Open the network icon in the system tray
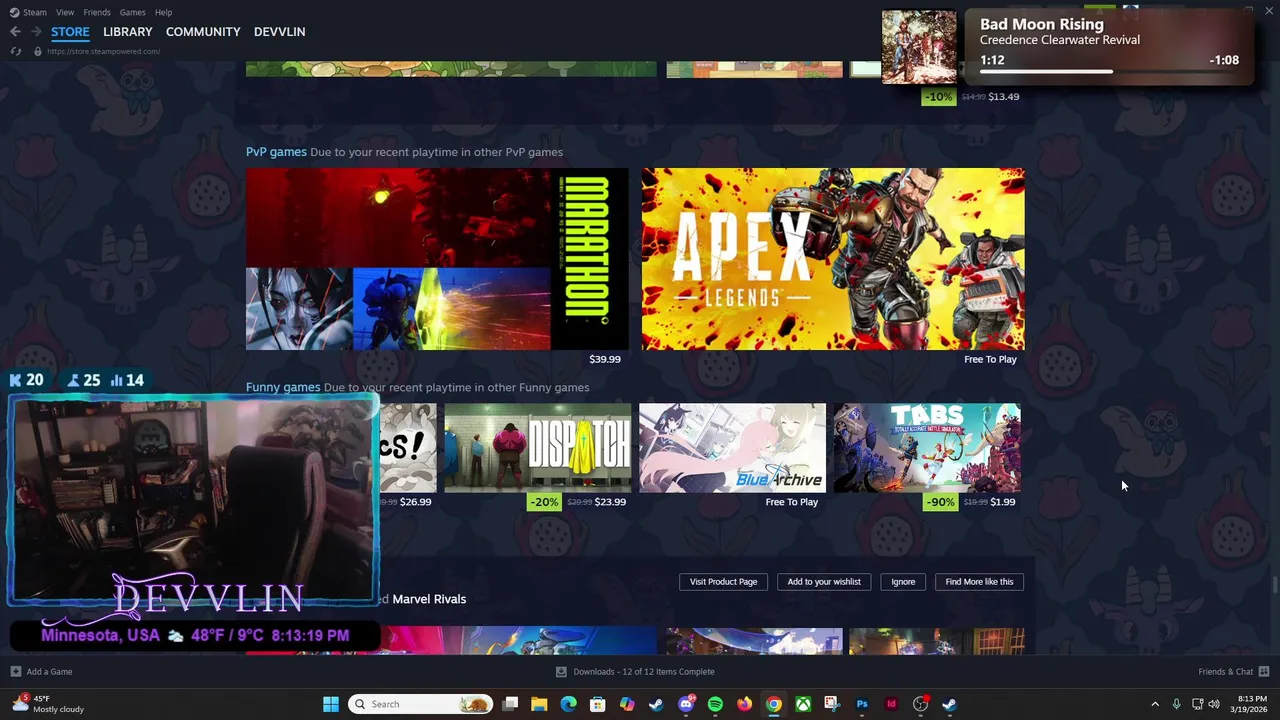Image resolution: width=1280 pixels, height=720 pixels. (1197, 704)
